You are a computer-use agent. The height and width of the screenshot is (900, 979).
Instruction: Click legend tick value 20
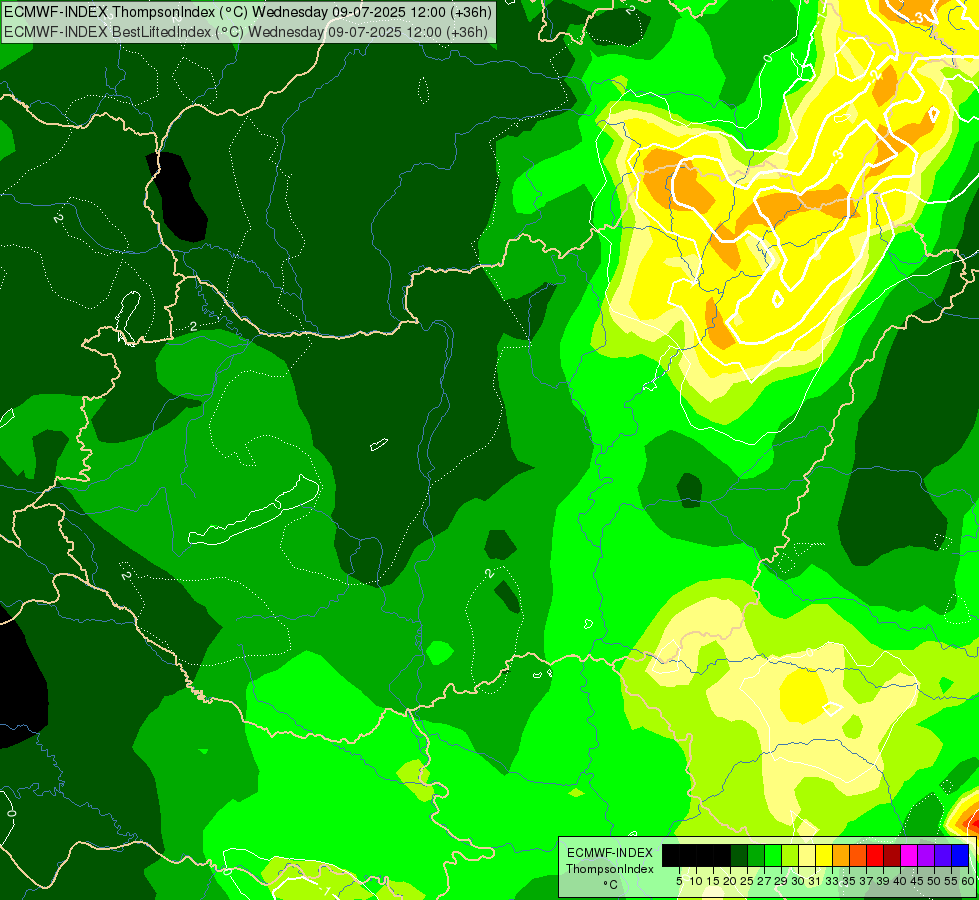pyautogui.click(x=730, y=881)
